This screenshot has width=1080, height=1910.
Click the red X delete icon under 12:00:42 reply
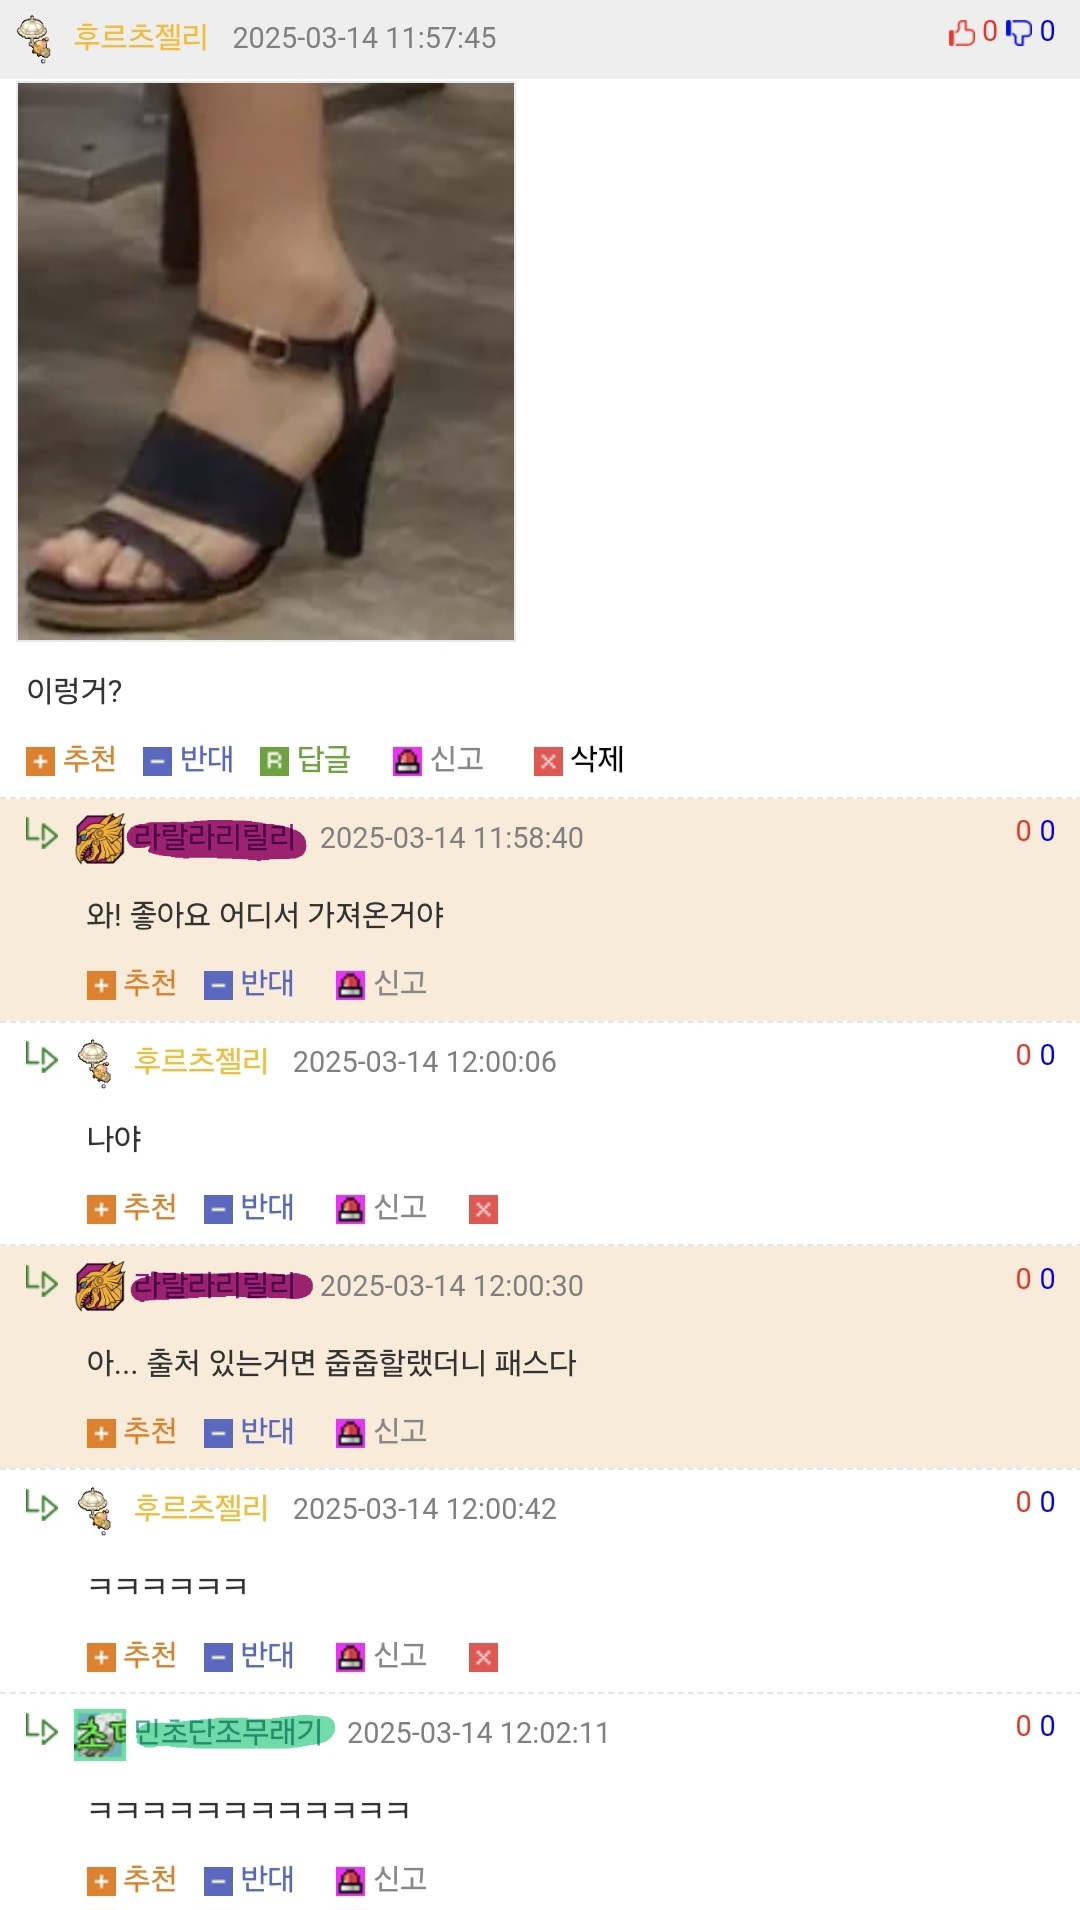pos(483,1657)
